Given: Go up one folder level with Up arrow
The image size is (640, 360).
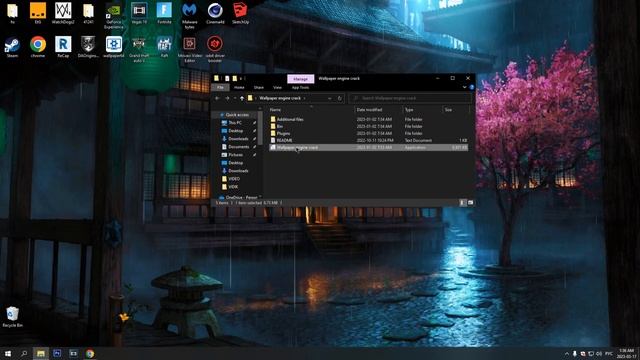Looking at the screenshot, I should [x=242, y=98].
